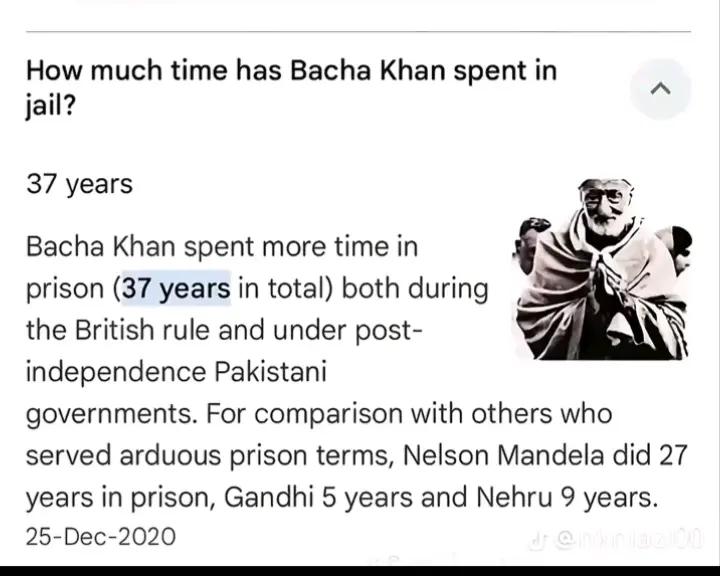Select the standalone "37 years" answer line
The height and width of the screenshot is (576, 720).
[x=79, y=184]
